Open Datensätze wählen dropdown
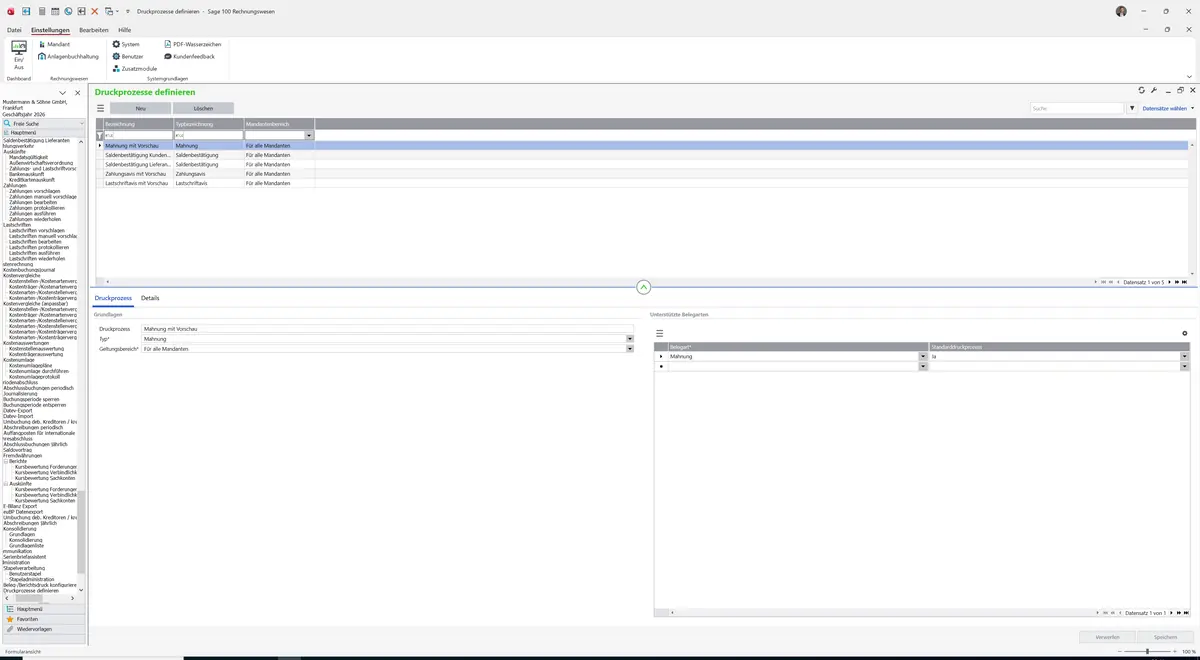 click(1168, 108)
